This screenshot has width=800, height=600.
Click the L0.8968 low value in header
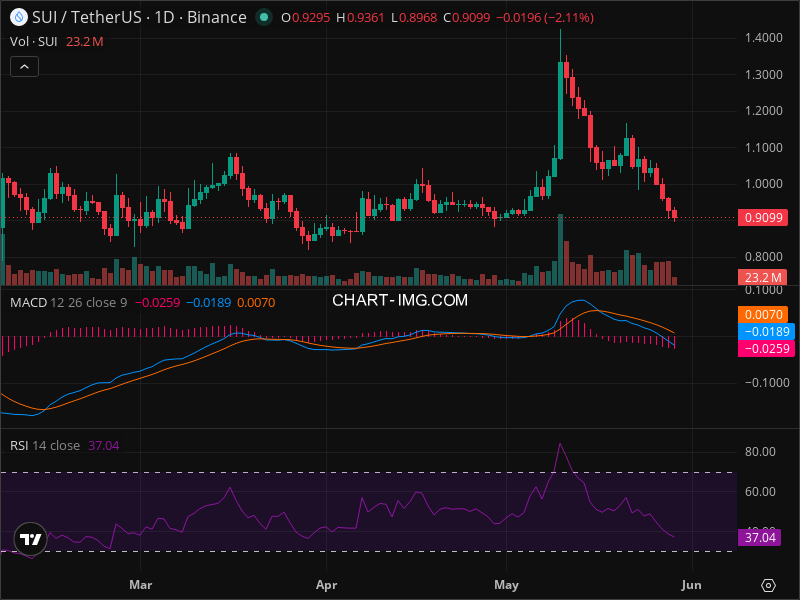[414, 17]
